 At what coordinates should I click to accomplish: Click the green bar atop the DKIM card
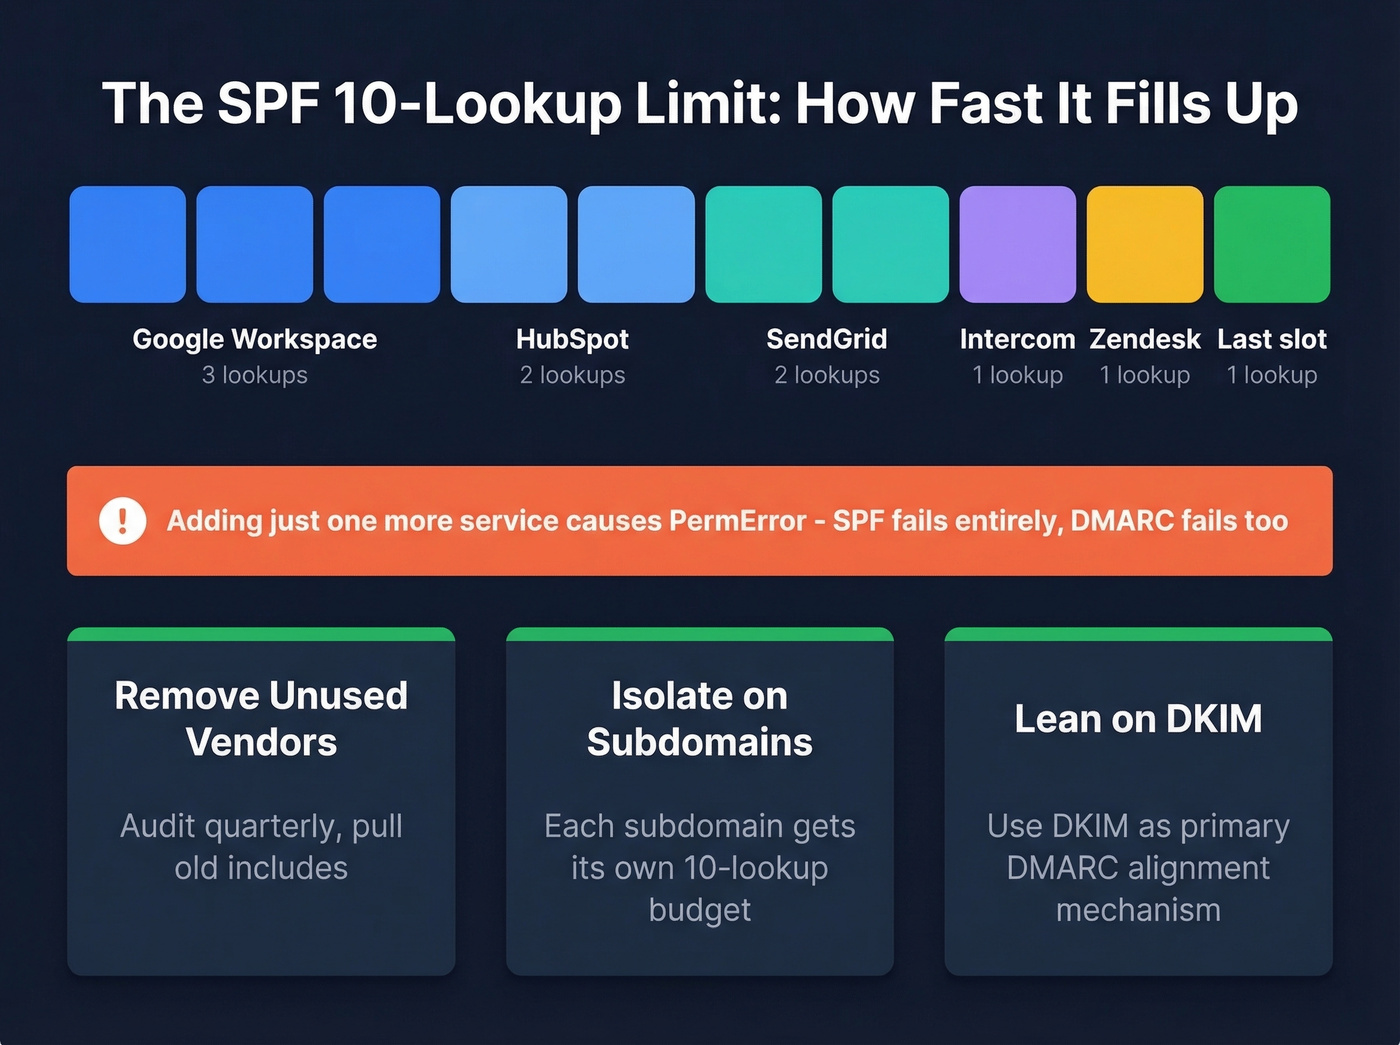(x=1138, y=634)
